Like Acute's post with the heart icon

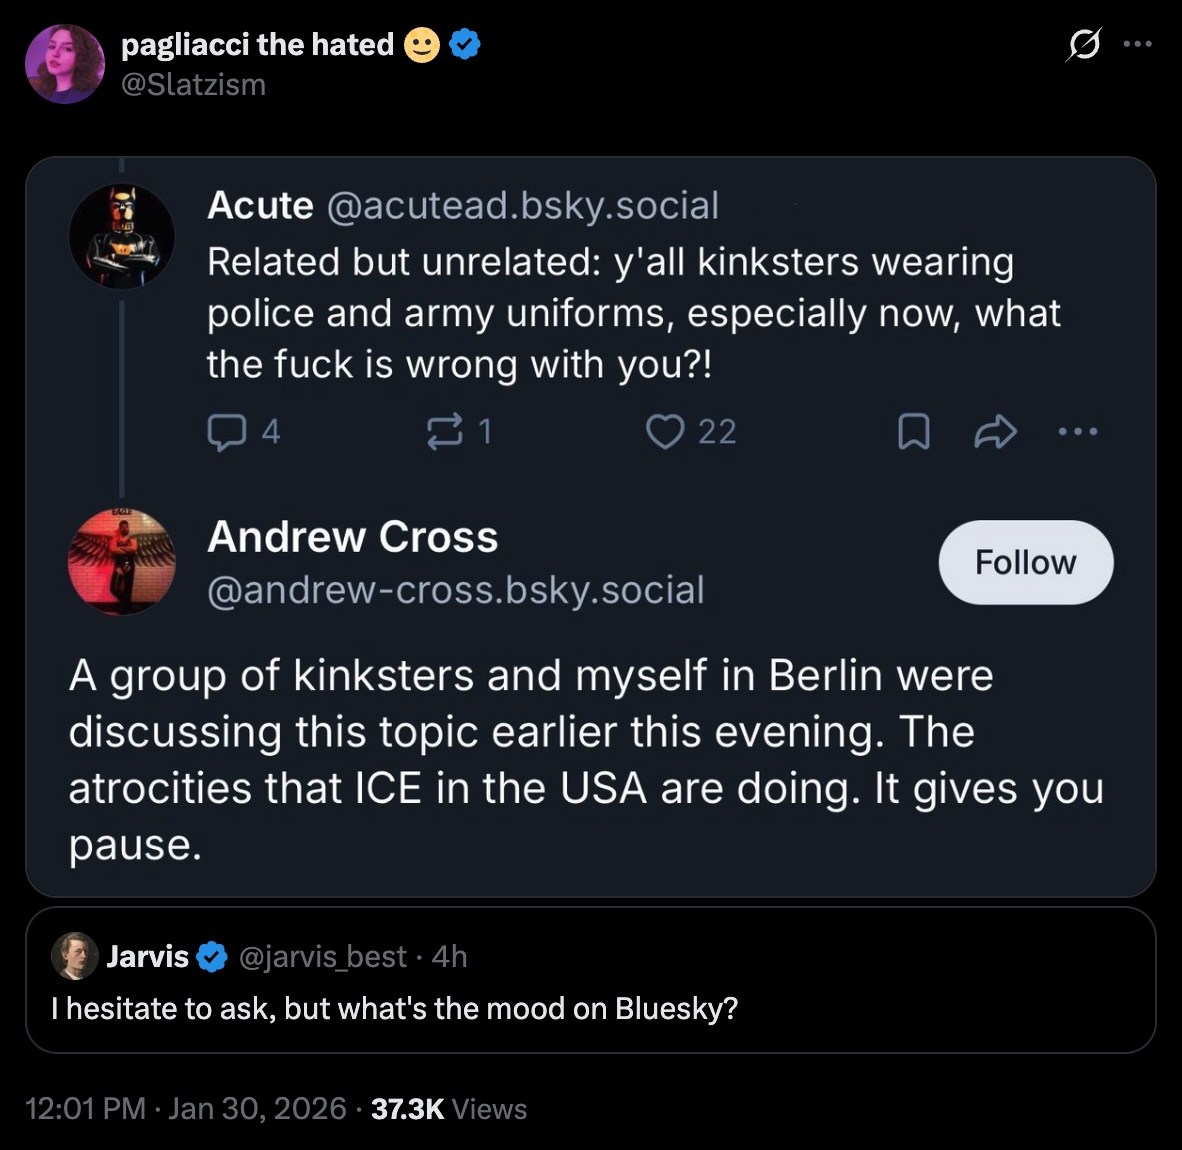pos(665,432)
